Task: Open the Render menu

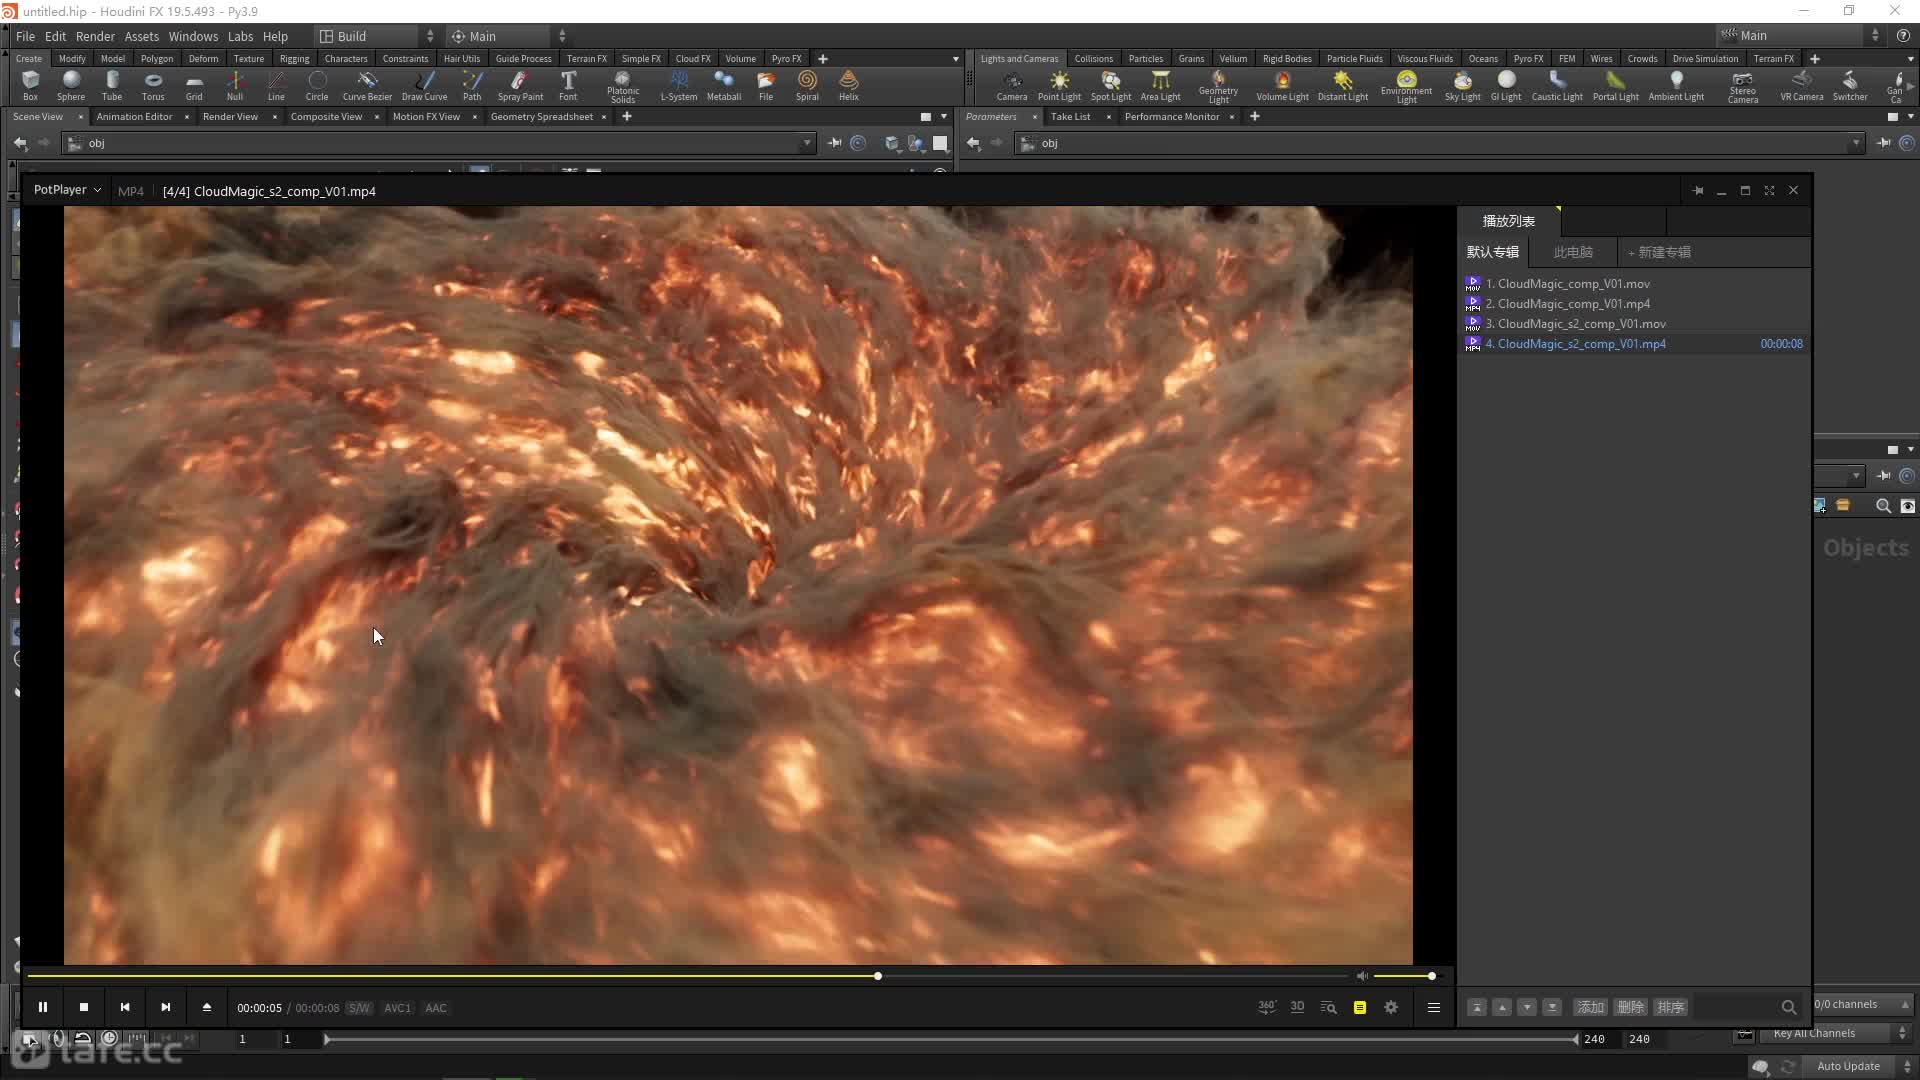Action: coord(95,36)
